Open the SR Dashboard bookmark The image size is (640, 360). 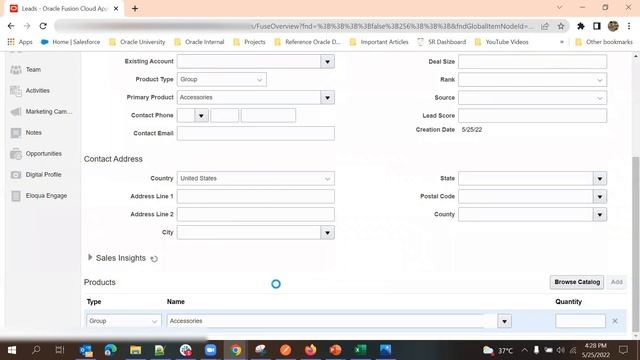coord(442,42)
